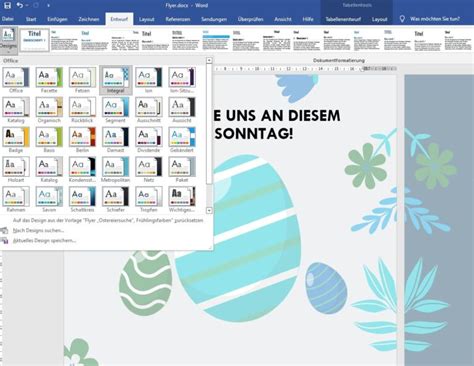Screen dimensions: 474x366
Task: Choose the Tropfen theme
Action: (x=149, y=200)
